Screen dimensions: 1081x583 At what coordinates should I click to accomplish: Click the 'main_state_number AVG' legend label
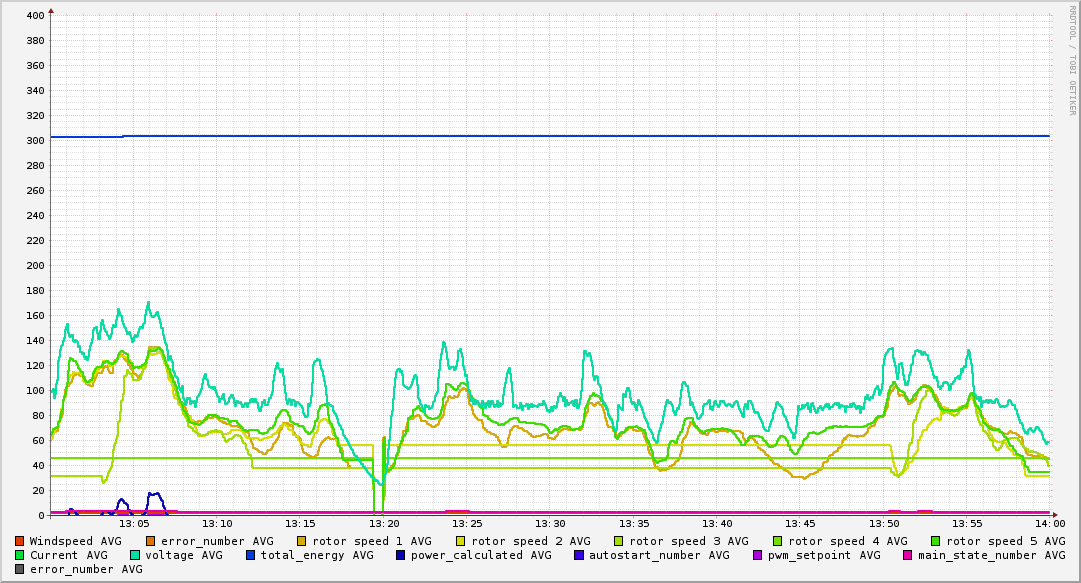[x=992, y=555]
